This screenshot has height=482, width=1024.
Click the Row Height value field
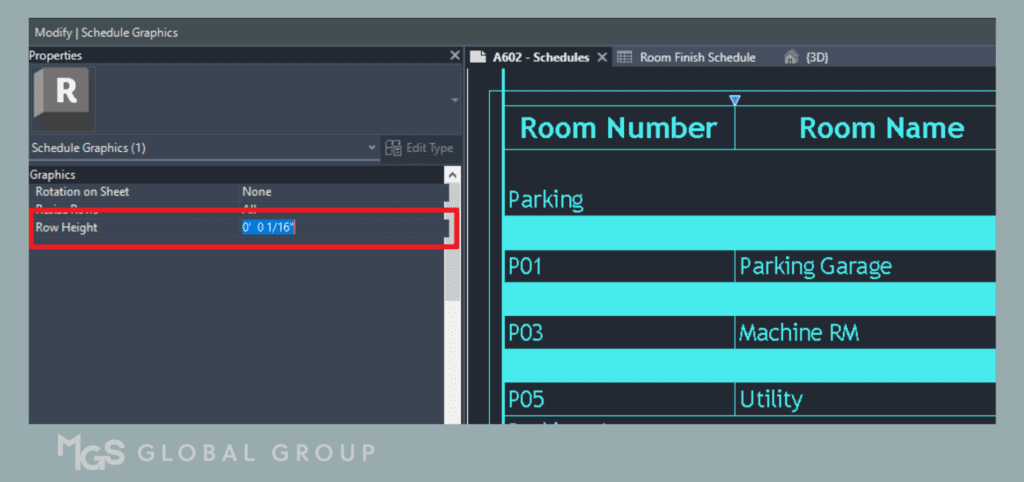tap(340, 228)
